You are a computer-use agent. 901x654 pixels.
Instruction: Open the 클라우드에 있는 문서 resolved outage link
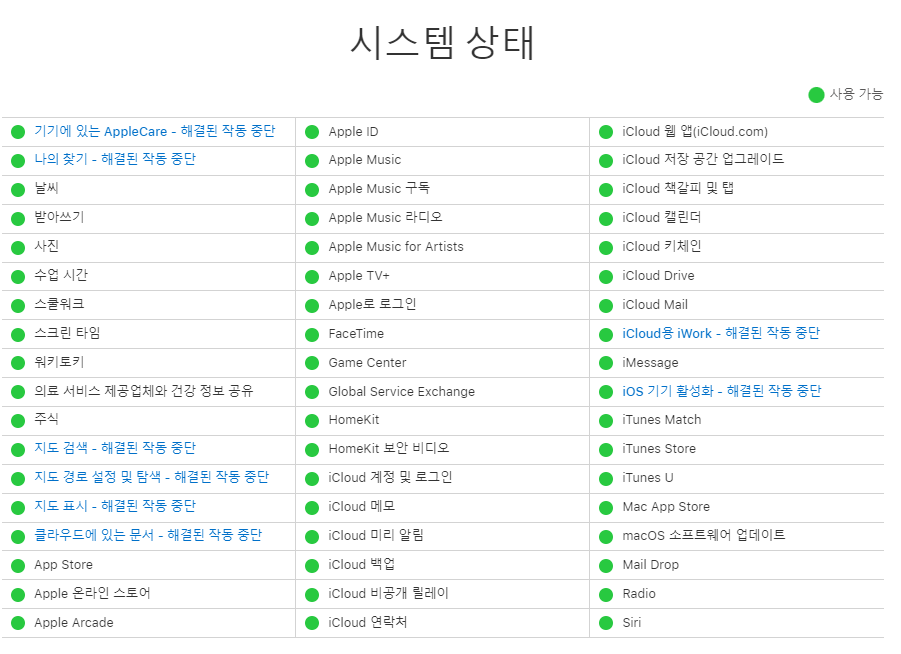[148, 535]
